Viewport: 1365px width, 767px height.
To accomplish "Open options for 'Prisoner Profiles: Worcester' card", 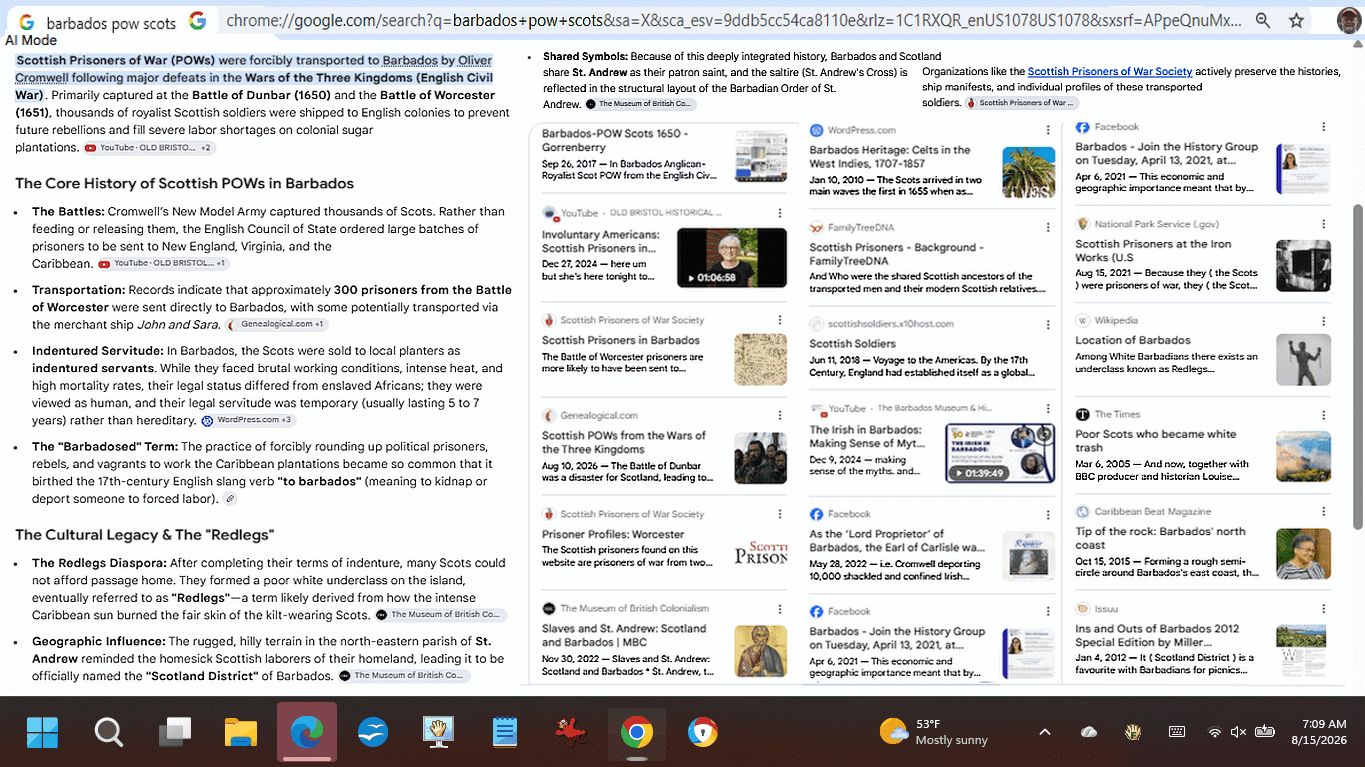I will [781, 514].
